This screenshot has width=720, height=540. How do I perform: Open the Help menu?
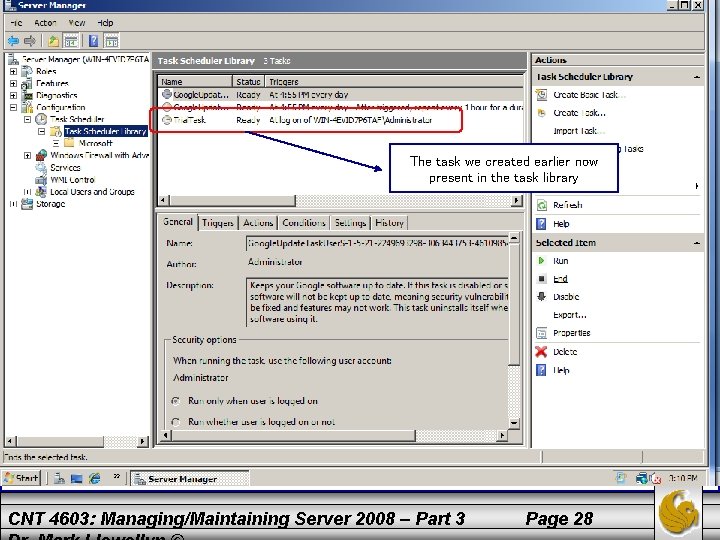click(x=105, y=22)
